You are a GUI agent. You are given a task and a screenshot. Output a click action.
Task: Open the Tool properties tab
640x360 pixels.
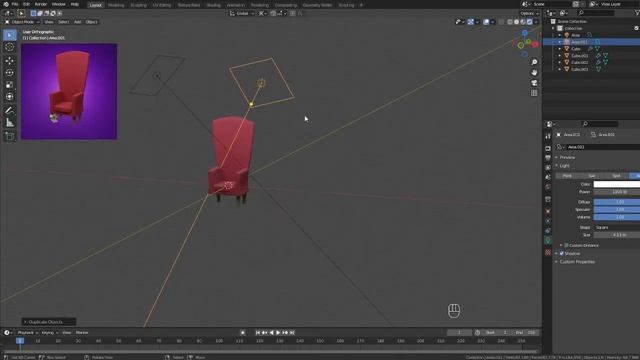548,136
